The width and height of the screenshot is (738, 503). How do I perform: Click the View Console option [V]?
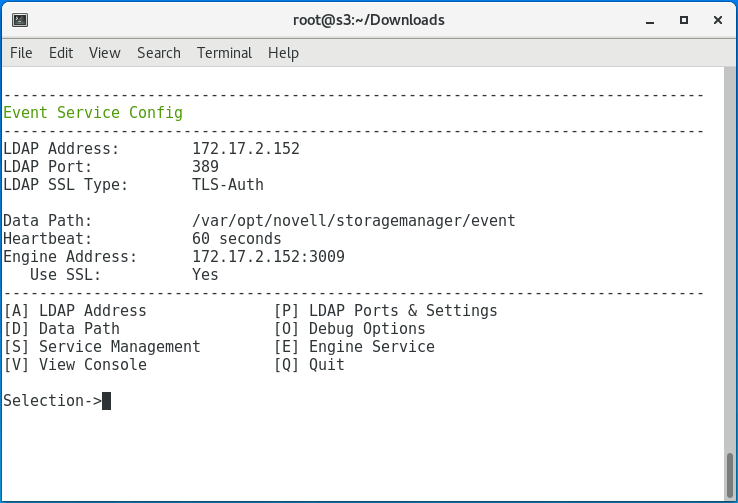pos(75,365)
